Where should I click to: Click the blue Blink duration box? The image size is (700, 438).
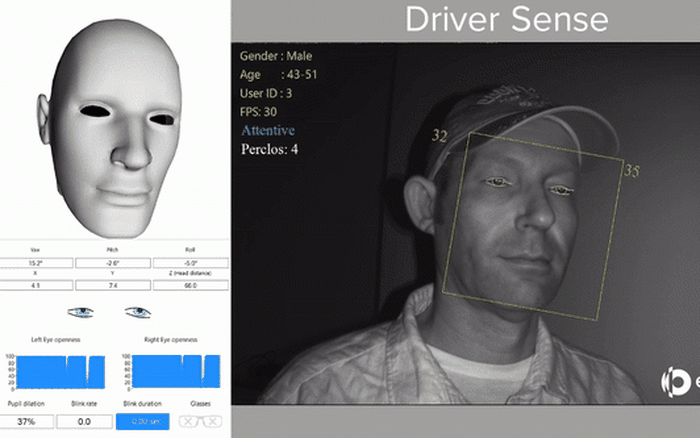click(x=142, y=421)
